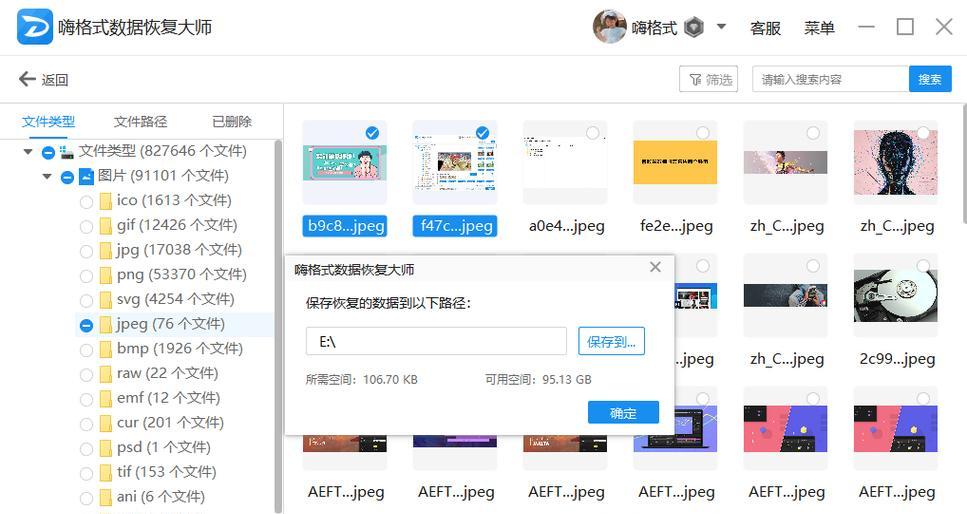
Task: Select the 2c99...jpeg thumbnail radio
Action: point(923,266)
